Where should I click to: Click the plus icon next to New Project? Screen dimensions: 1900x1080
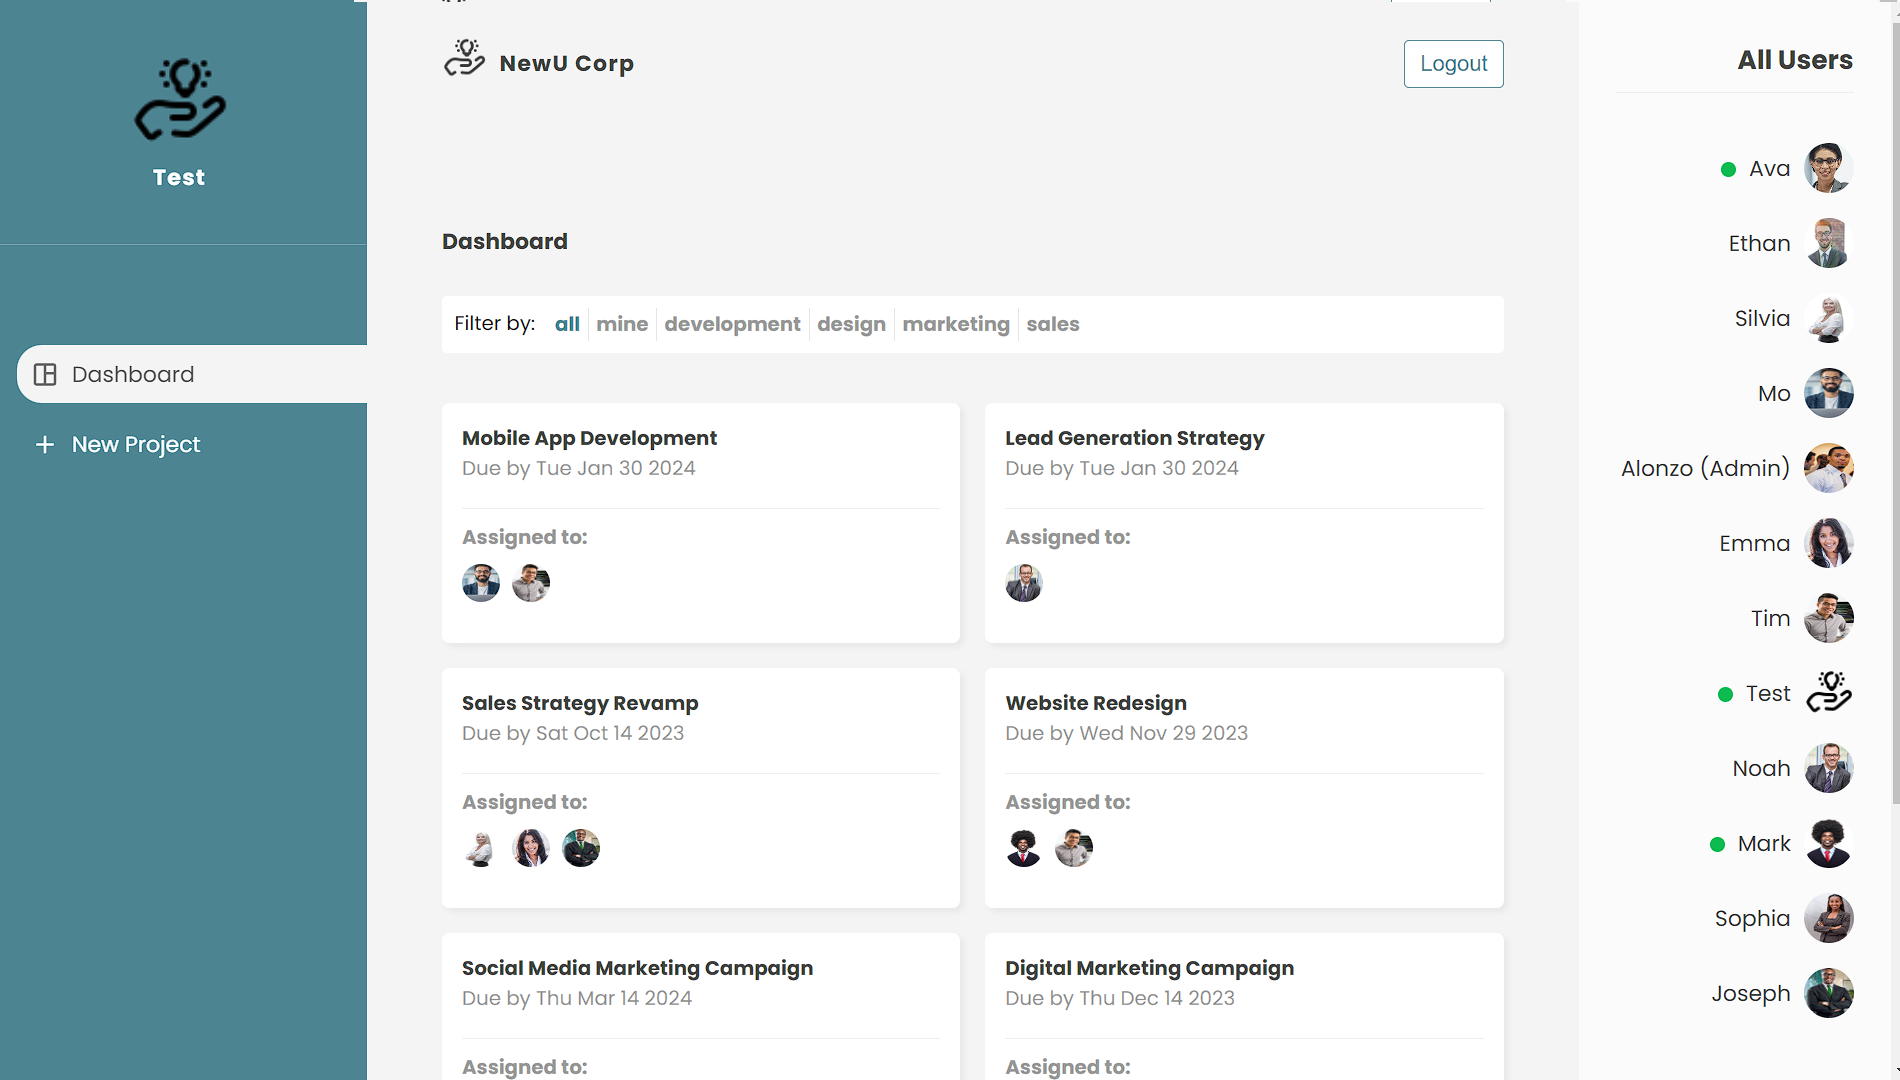(x=44, y=444)
